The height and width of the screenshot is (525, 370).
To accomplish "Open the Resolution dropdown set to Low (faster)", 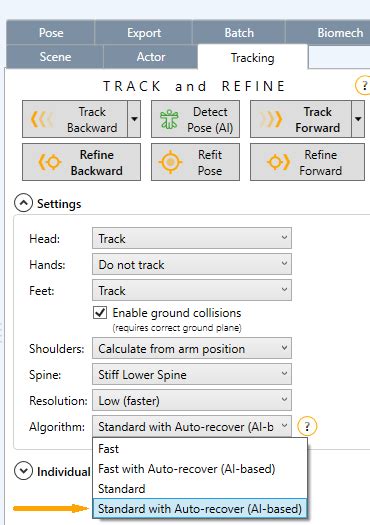I will click(x=192, y=400).
